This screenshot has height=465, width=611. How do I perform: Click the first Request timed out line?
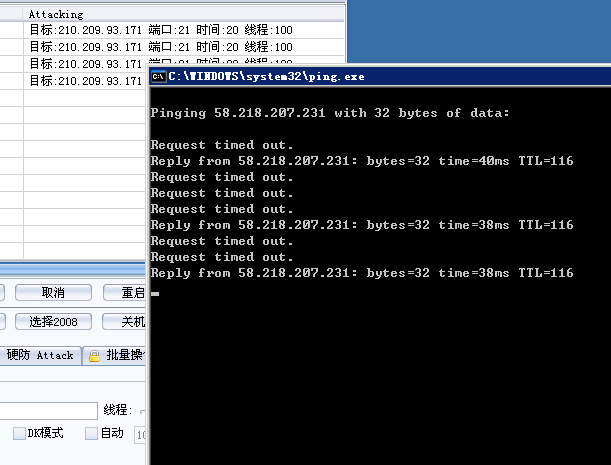pyautogui.click(x=222, y=145)
